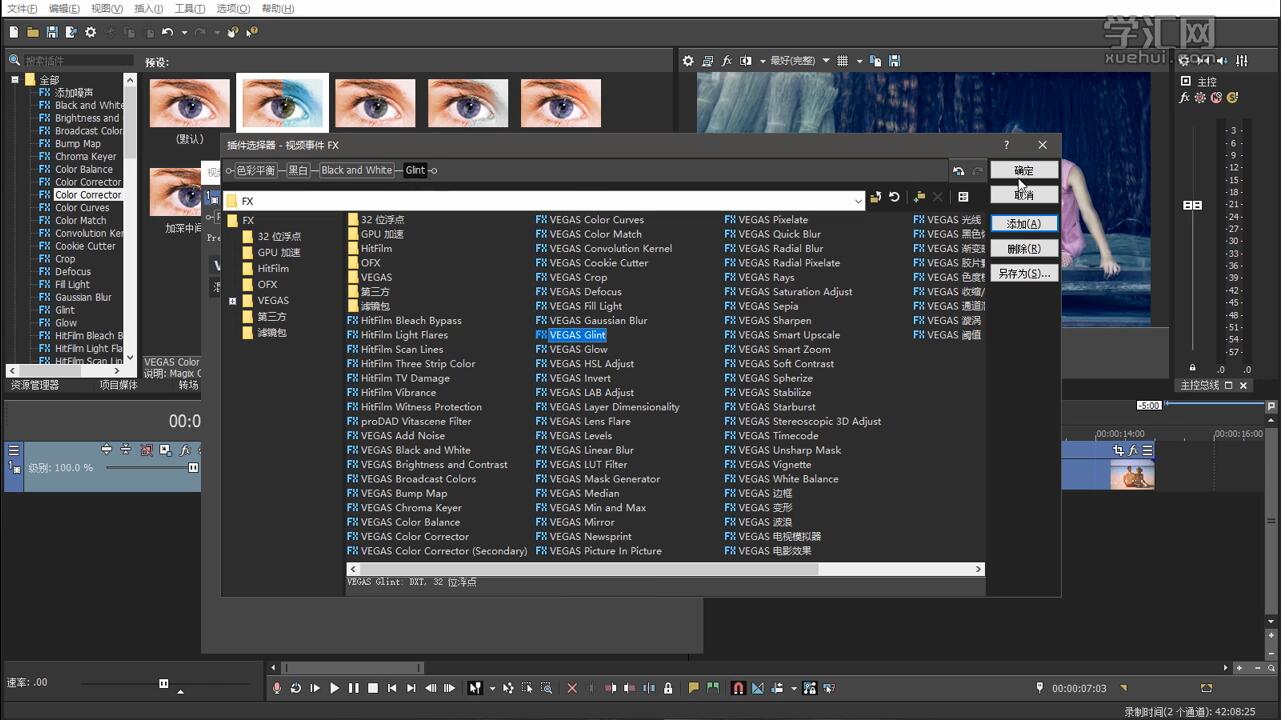This screenshot has height=720, width=1281.
Task: Click the Play button in transport bar
Action: tap(334, 688)
